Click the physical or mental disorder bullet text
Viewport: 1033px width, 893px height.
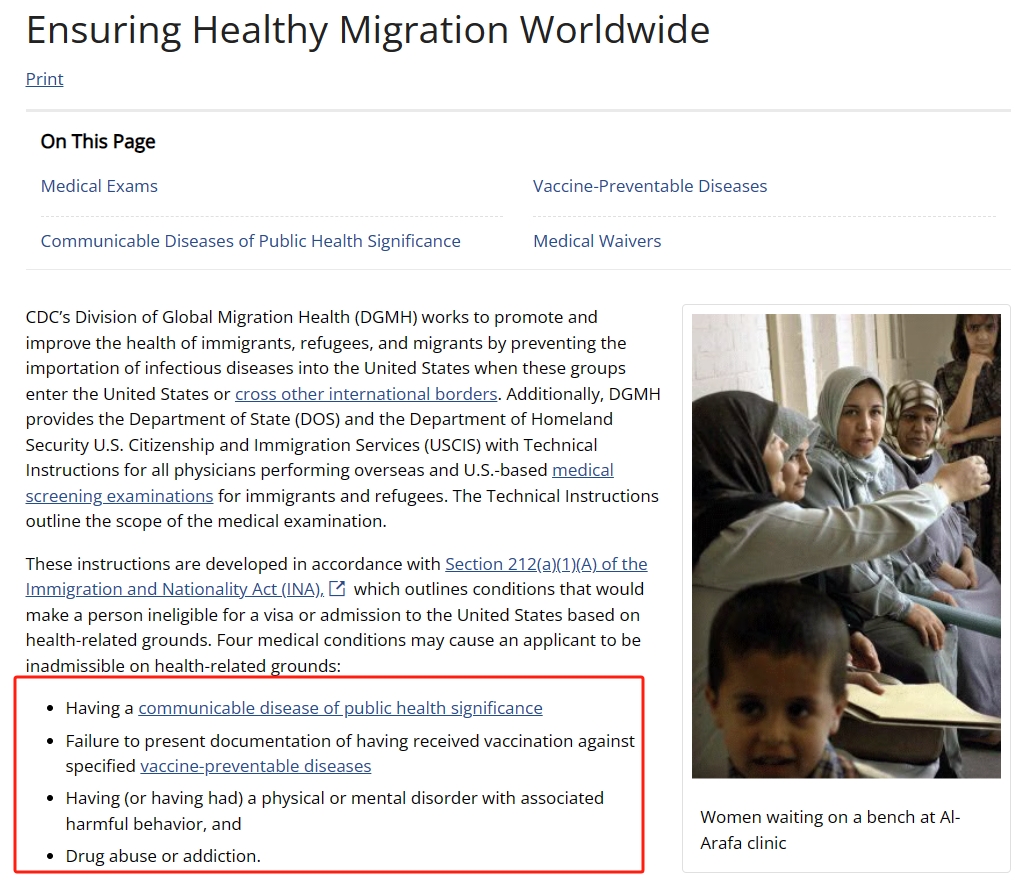point(335,811)
